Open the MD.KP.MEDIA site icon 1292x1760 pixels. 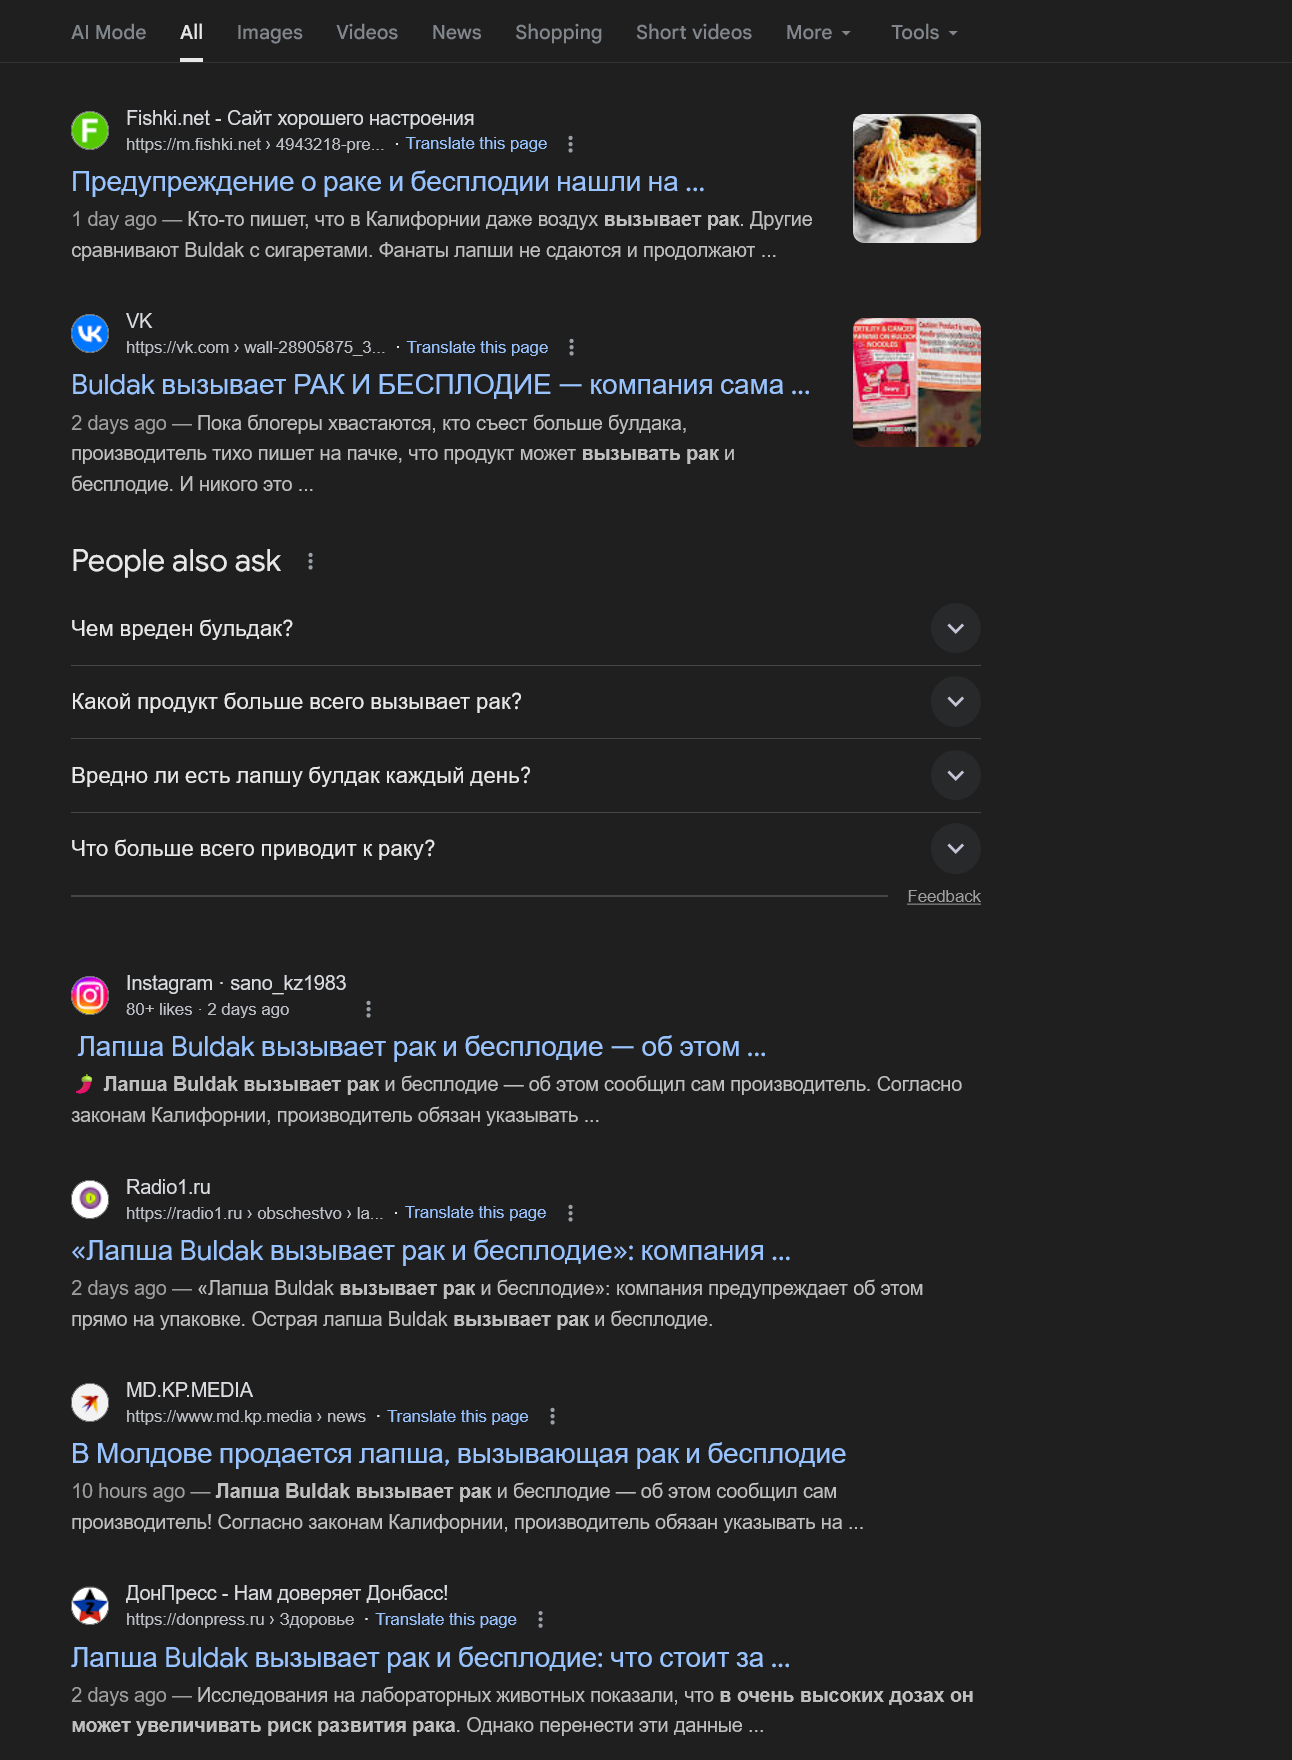(90, 1402)
